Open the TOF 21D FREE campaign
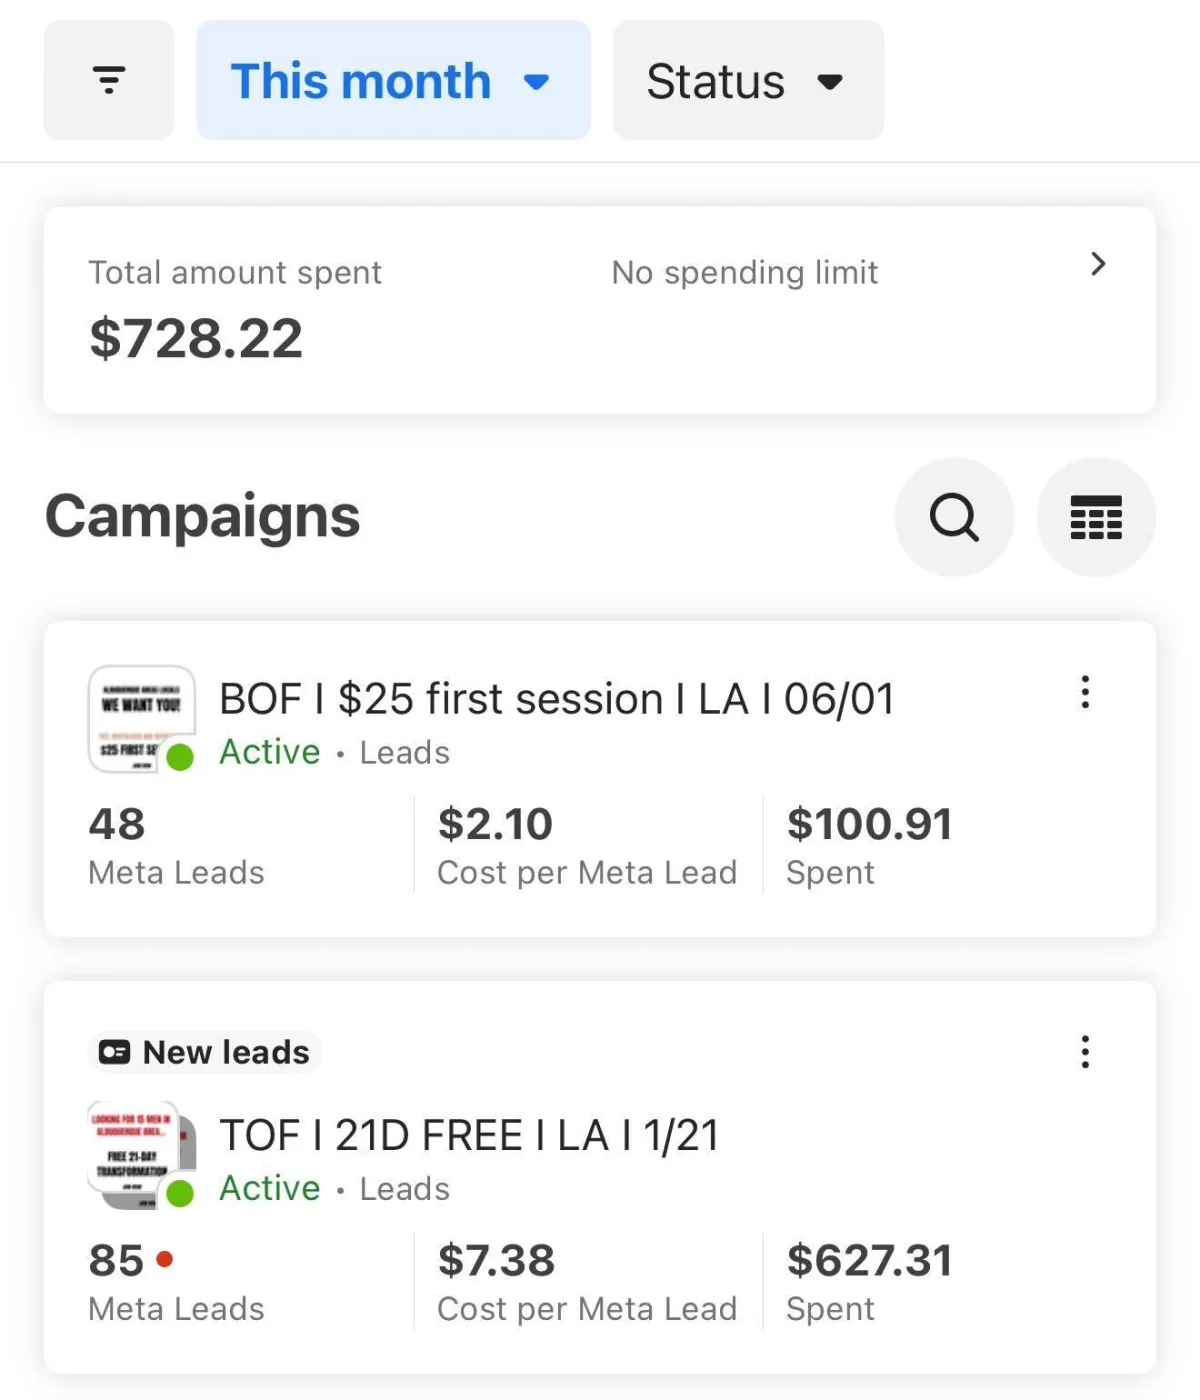This screenshot has height=1400, width=1200. [x=469, y=1135]
